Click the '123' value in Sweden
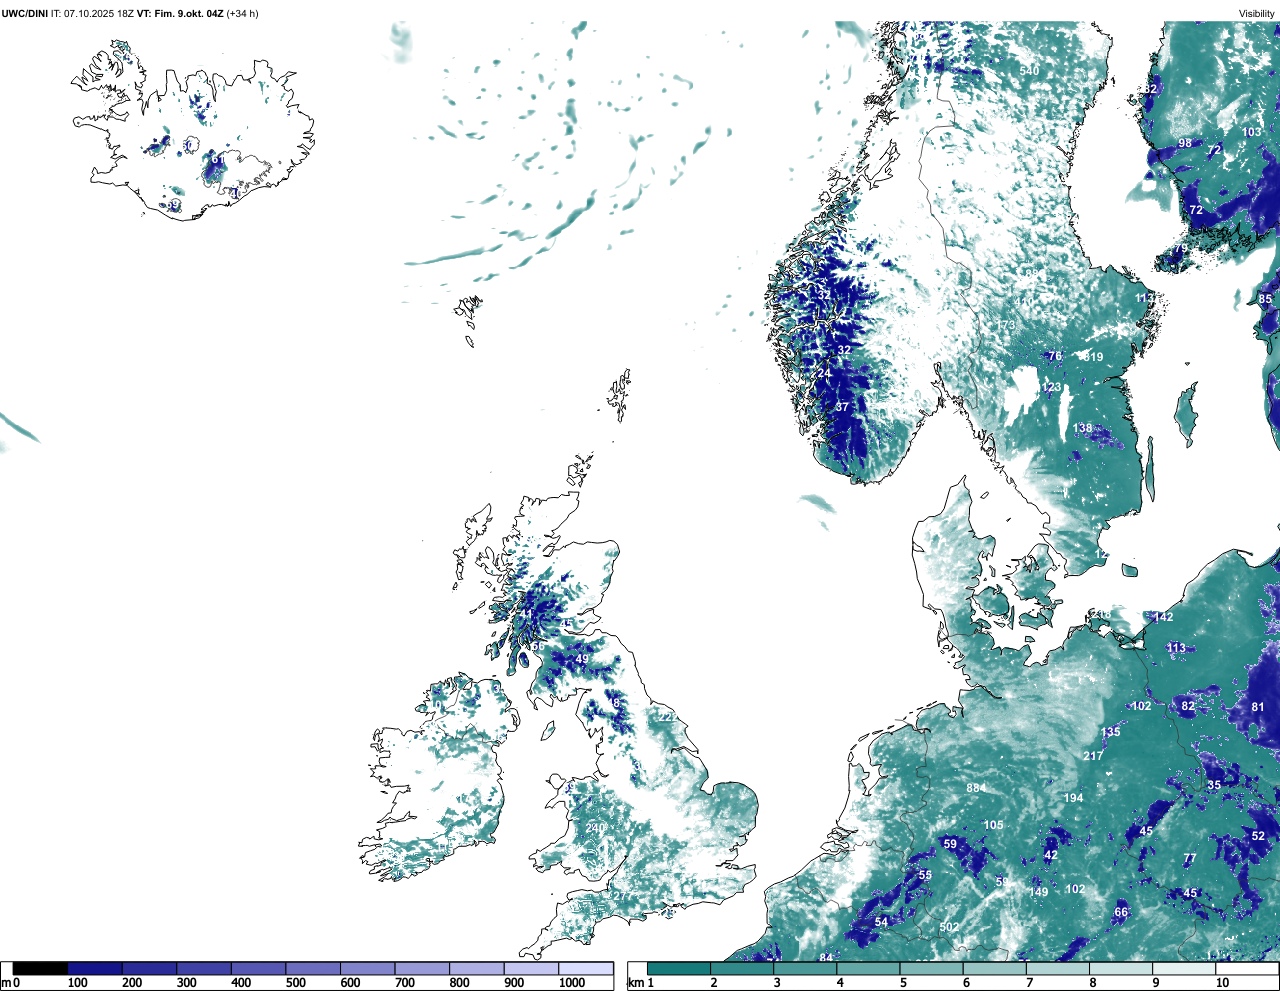The height and width of the screenshot is (991, 1280). point(1051,387)
